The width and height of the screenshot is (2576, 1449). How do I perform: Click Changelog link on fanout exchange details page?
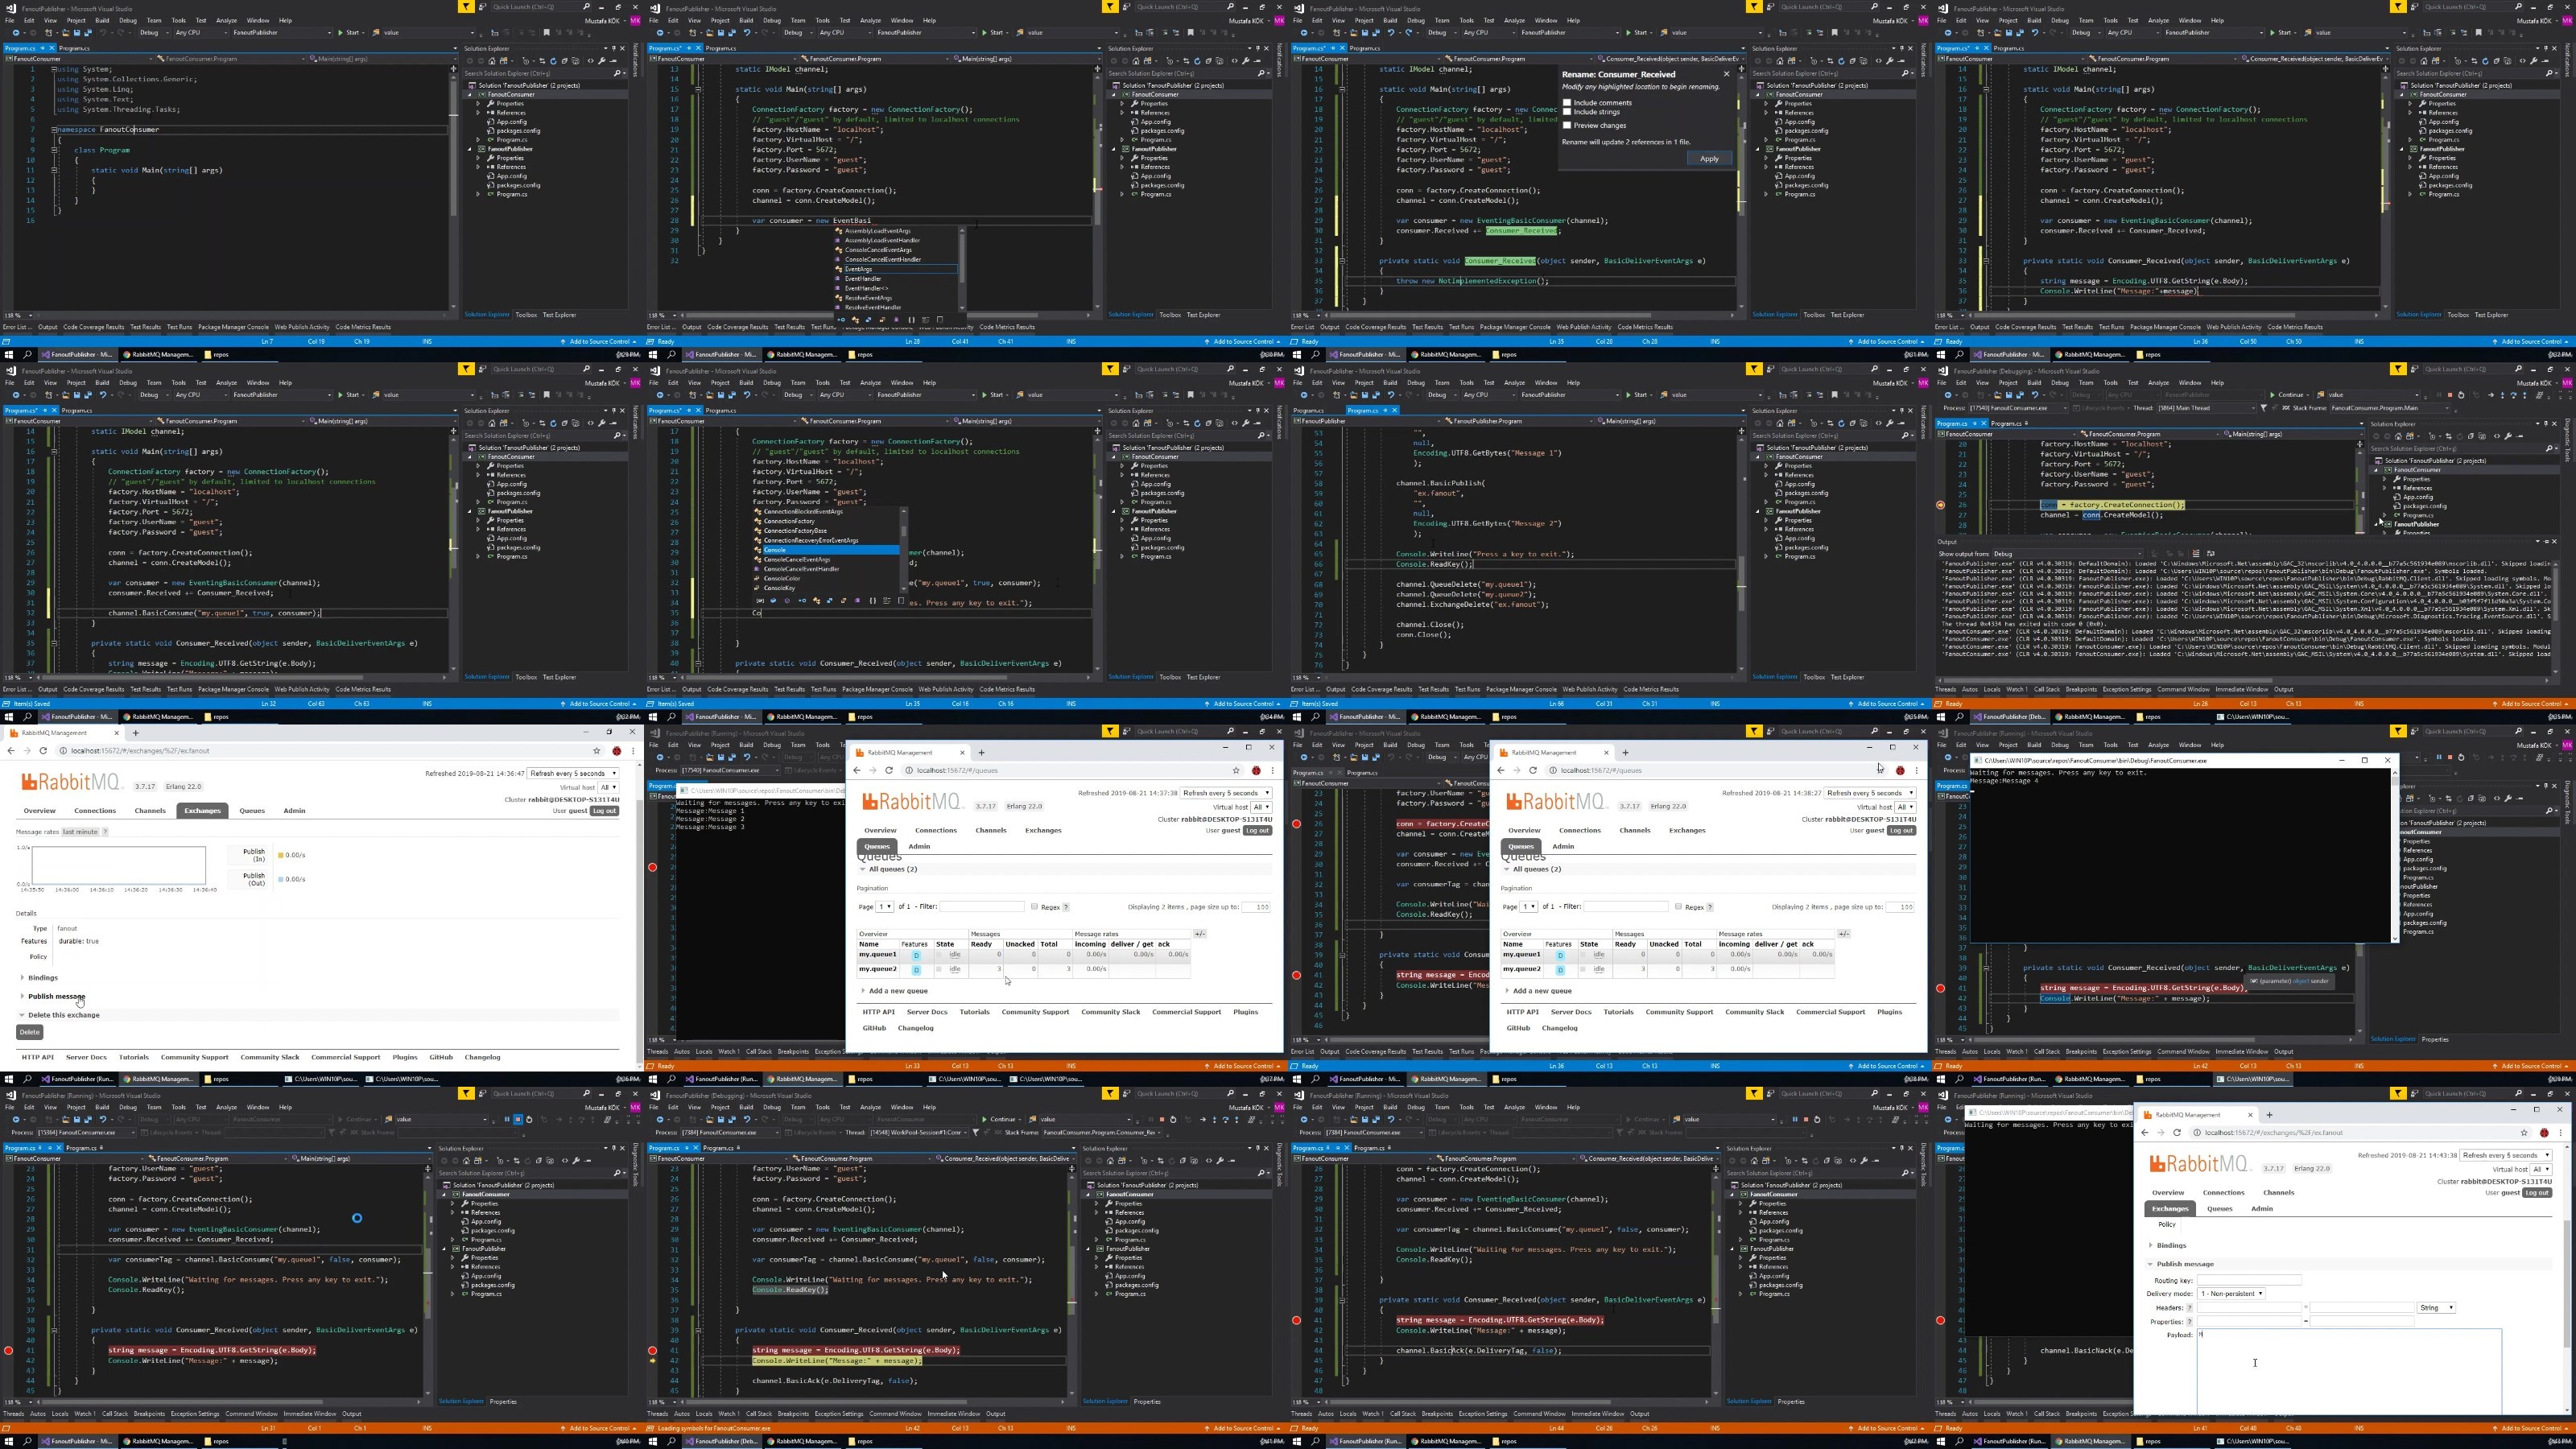tap(482, 1057)
